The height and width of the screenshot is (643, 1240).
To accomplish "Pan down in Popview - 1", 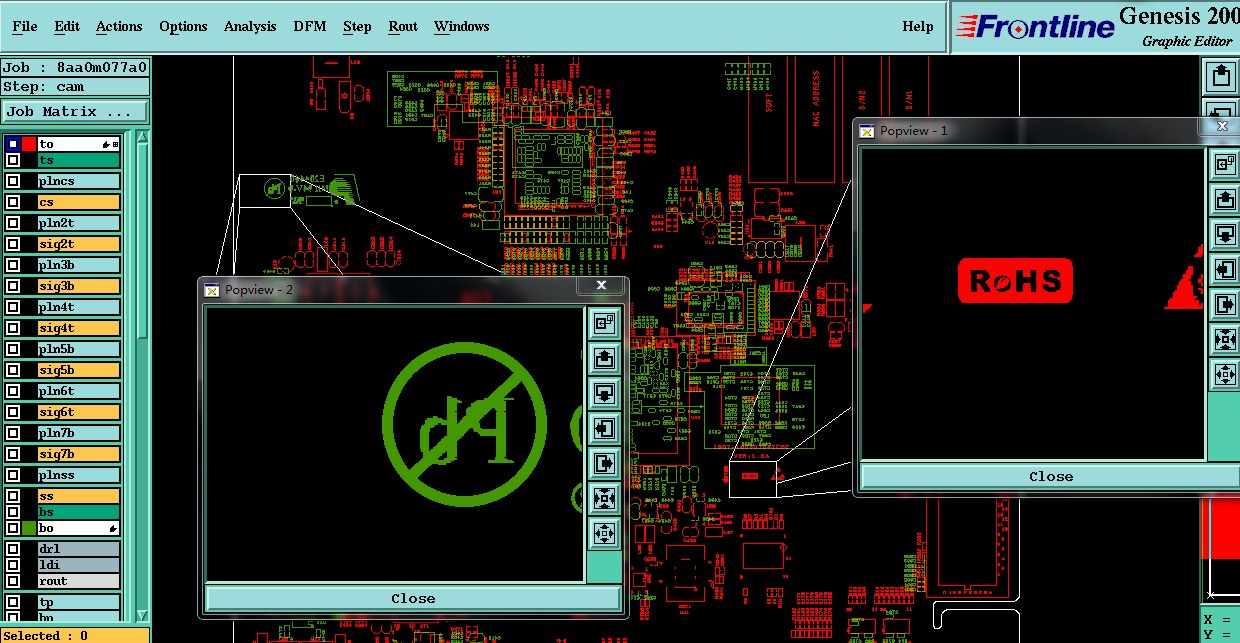I will pyautogui.click(x=1225, y=234).
